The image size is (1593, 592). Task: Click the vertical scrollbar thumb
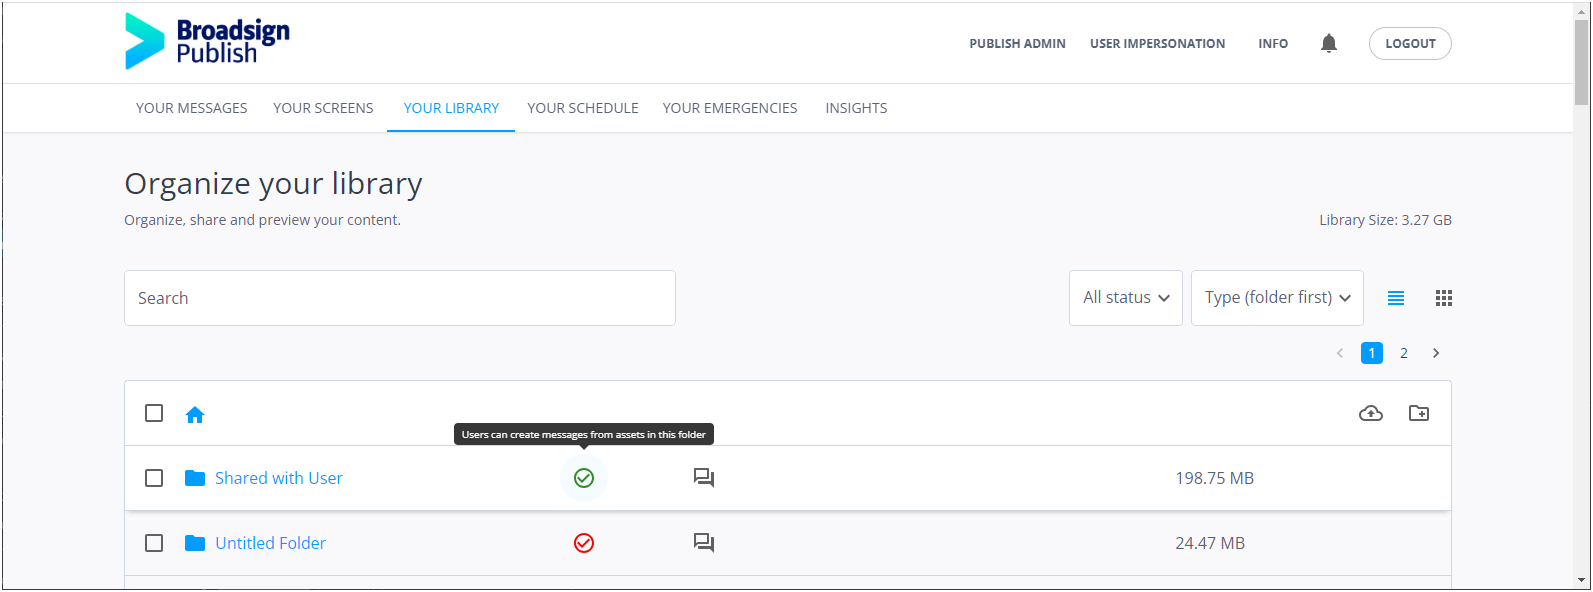(1581, 60)
